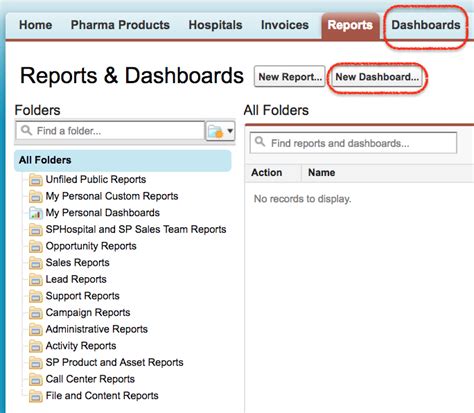Open the new folder dropdown arrow

(x=230, y=131)
